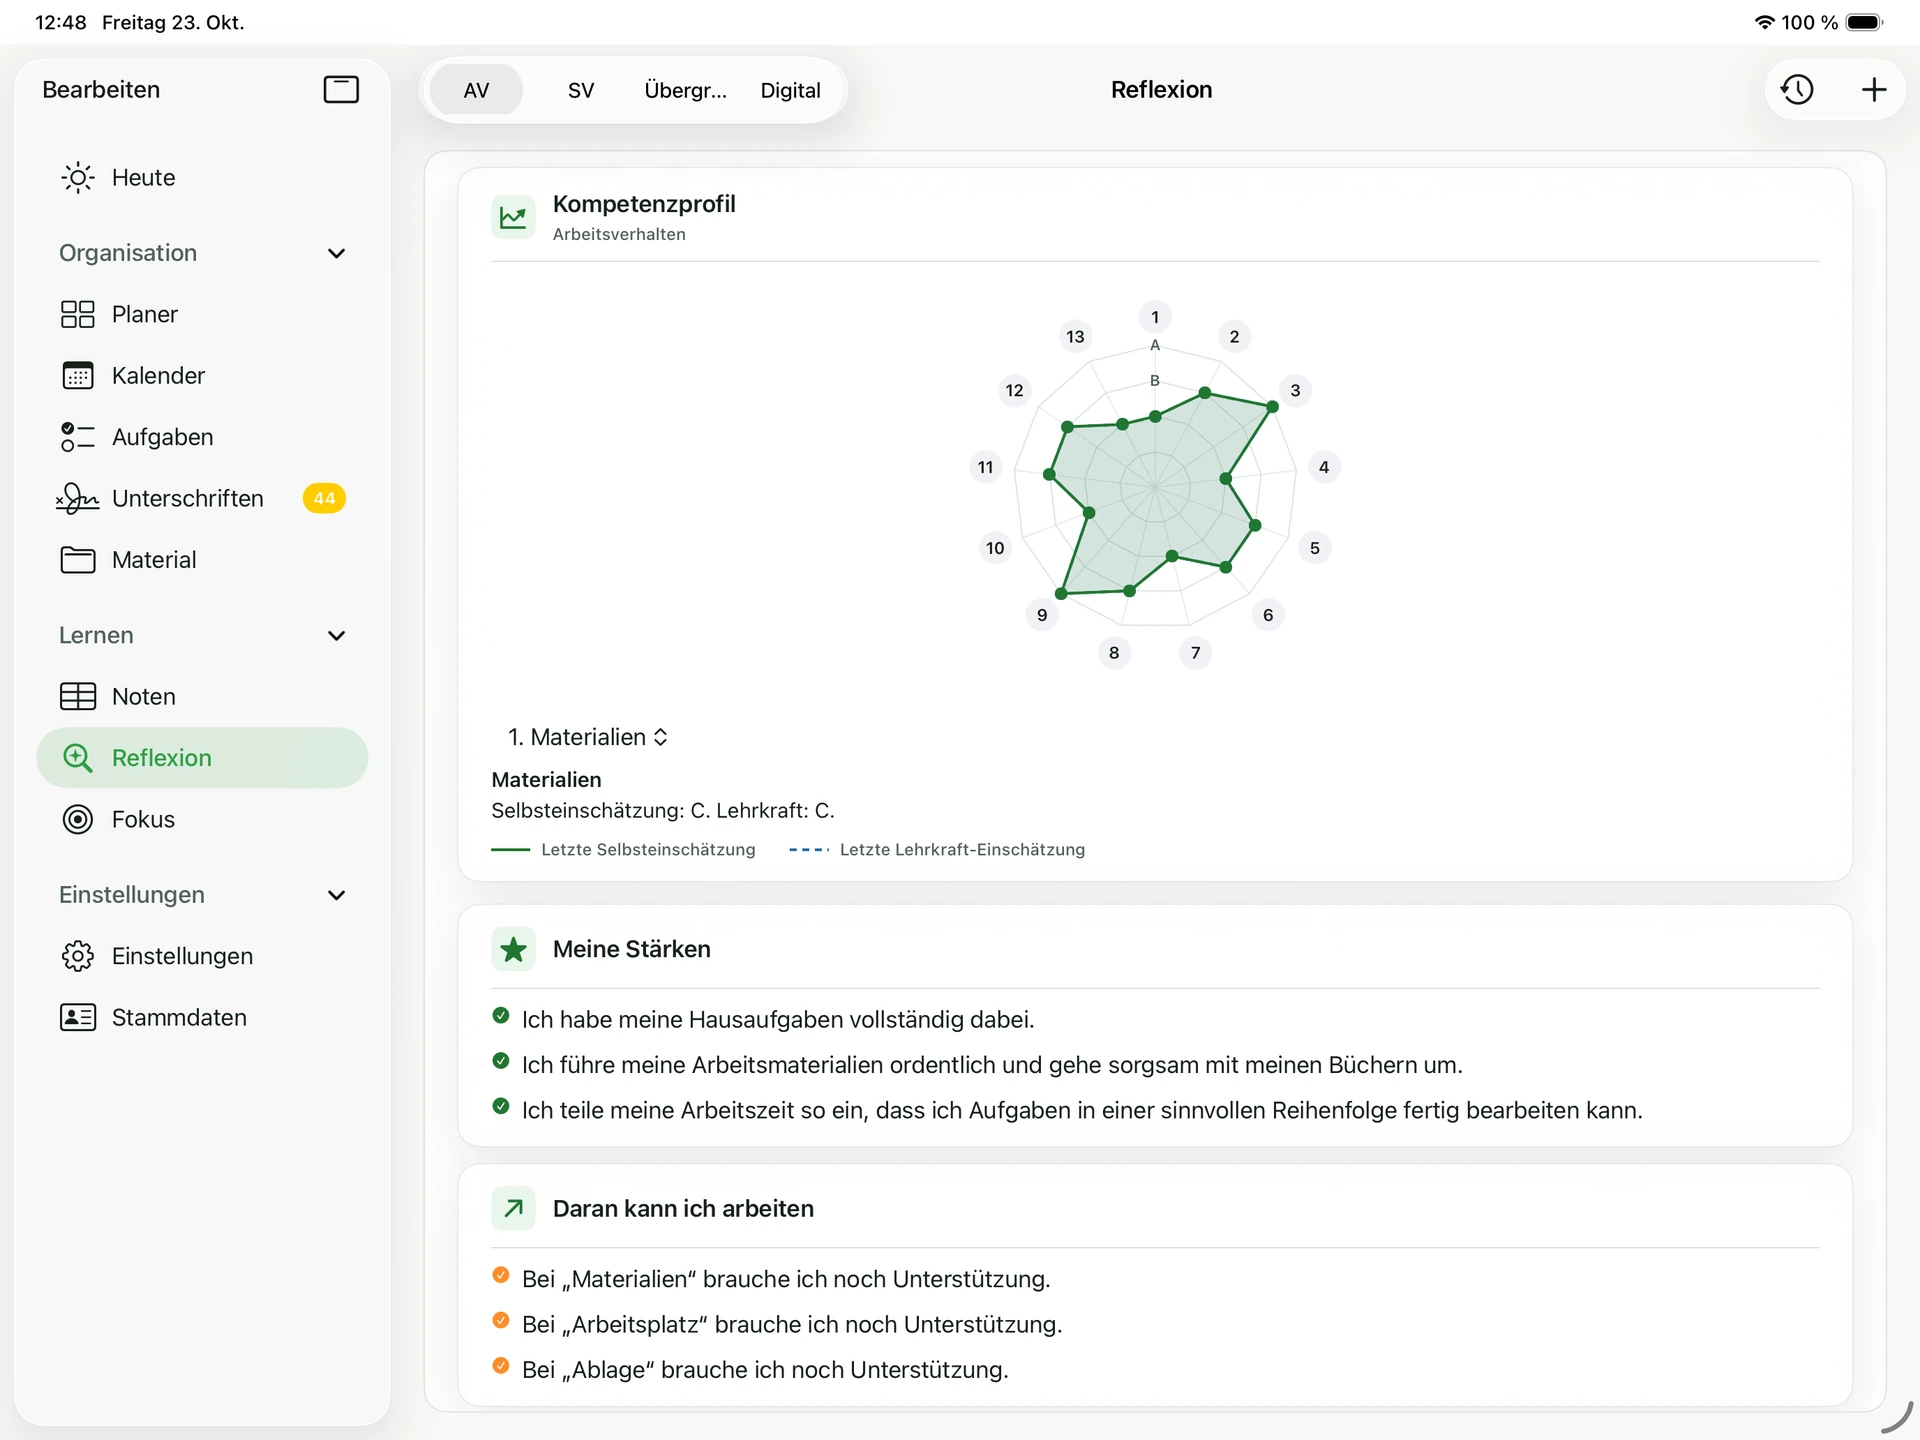Viewport: 1920px width, 1440px height.
Task: Click the Fokus target icon
Action: [78, 819]
